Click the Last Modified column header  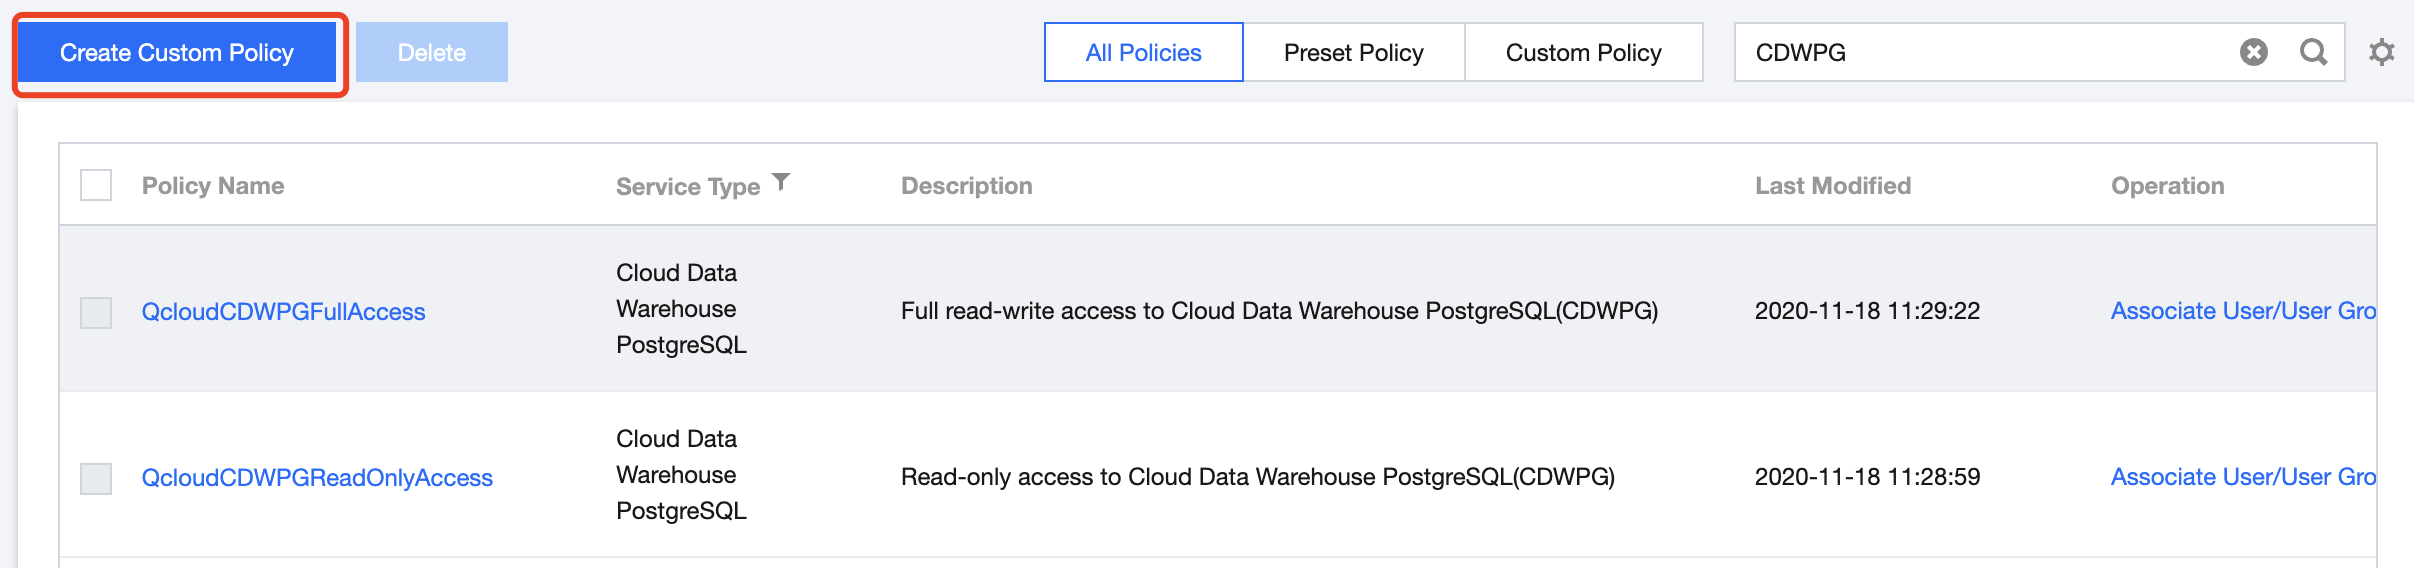(1833, 186)
